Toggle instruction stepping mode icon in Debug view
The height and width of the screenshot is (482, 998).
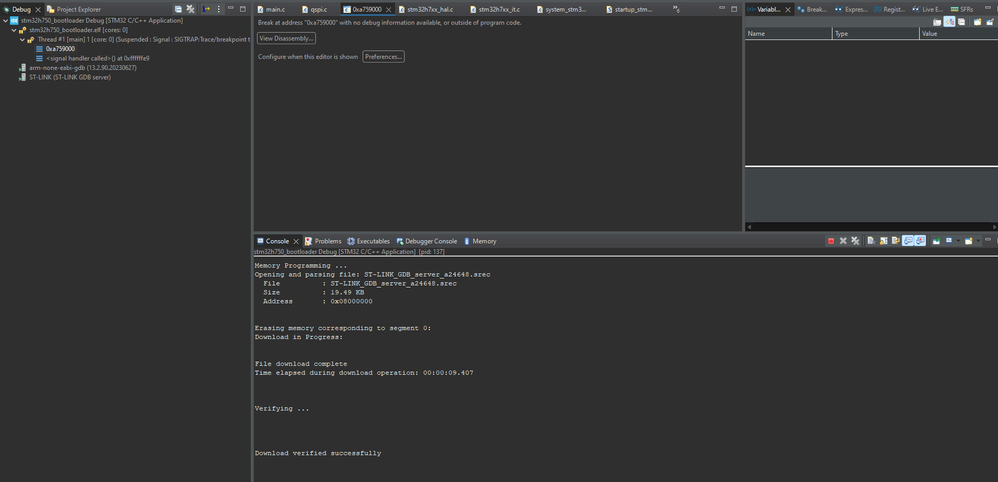(x=207, y=9)
